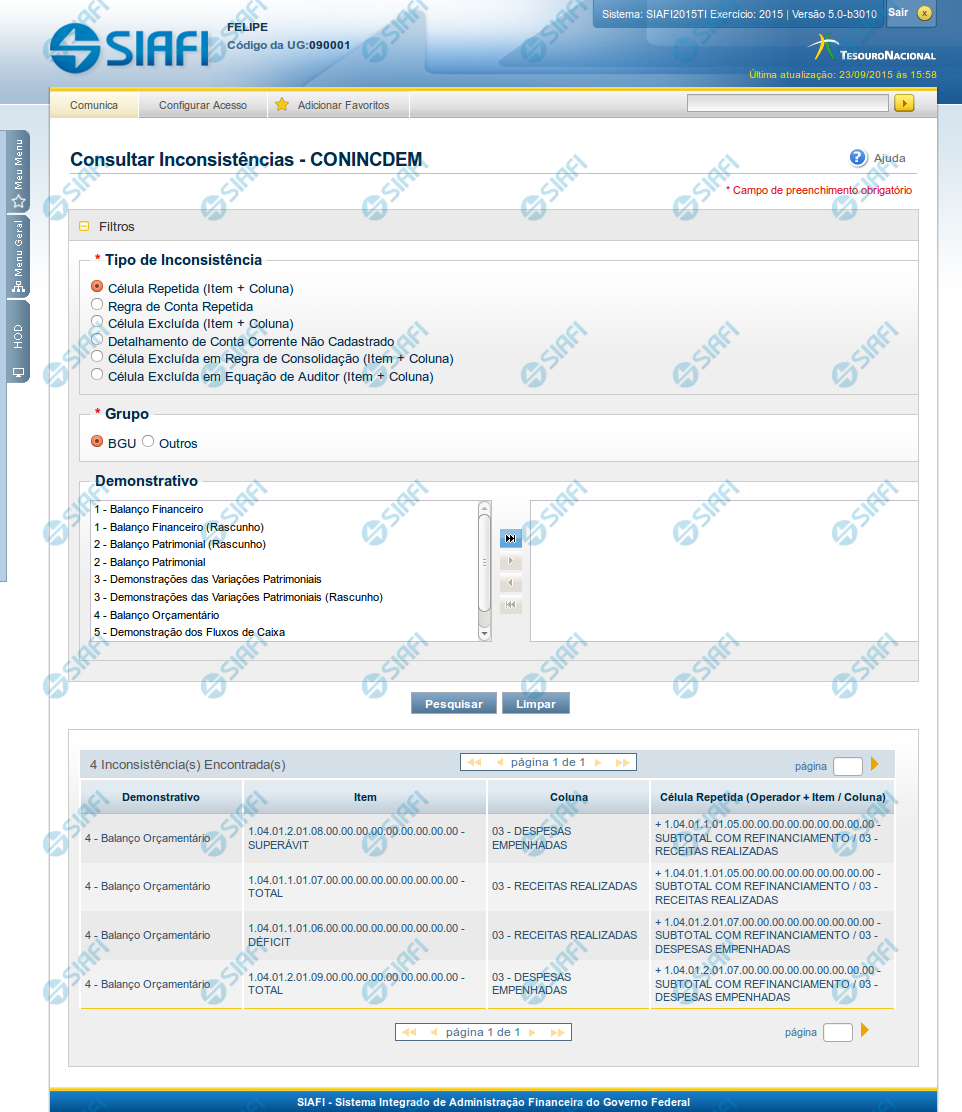Choose the Outros group radio button

(x=148, y=441)
